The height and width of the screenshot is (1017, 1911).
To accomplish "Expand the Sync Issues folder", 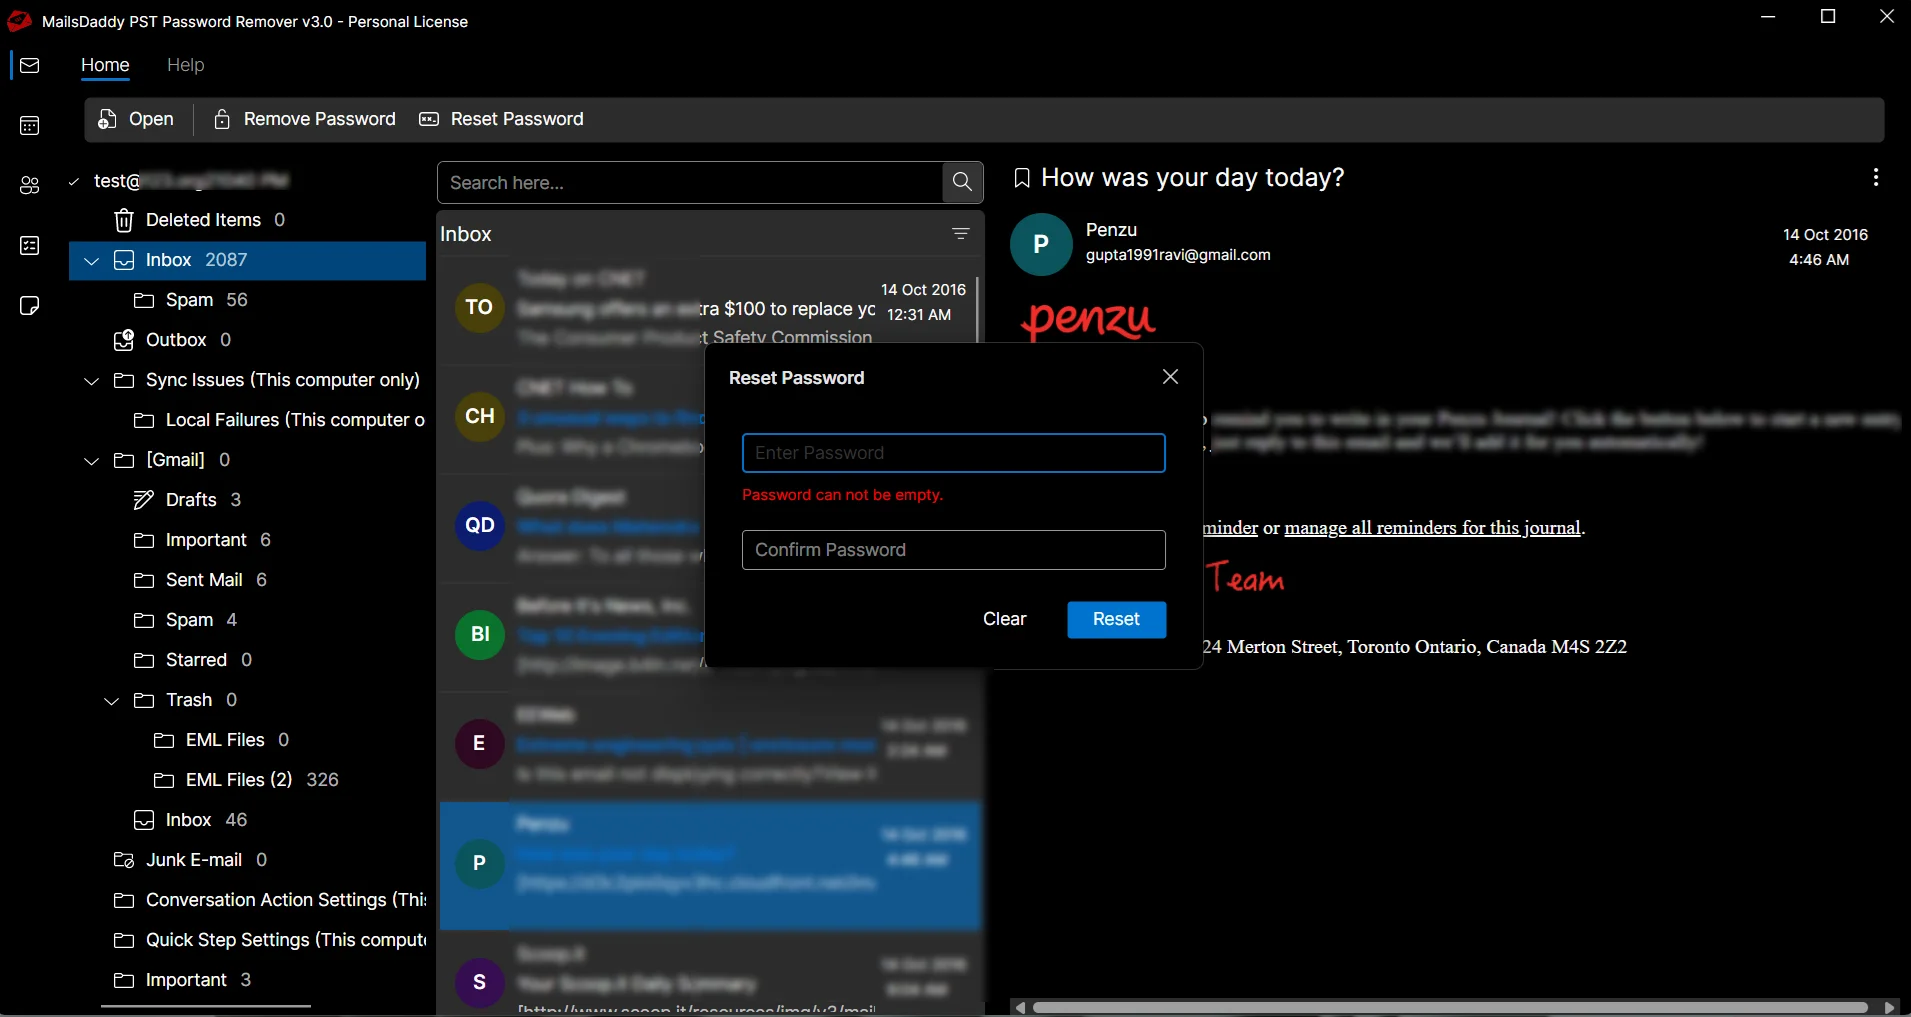I will (91, 380).
